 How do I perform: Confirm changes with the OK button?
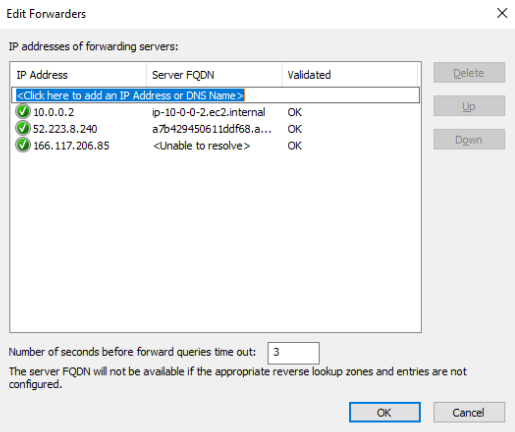click(x=385, y=412)
